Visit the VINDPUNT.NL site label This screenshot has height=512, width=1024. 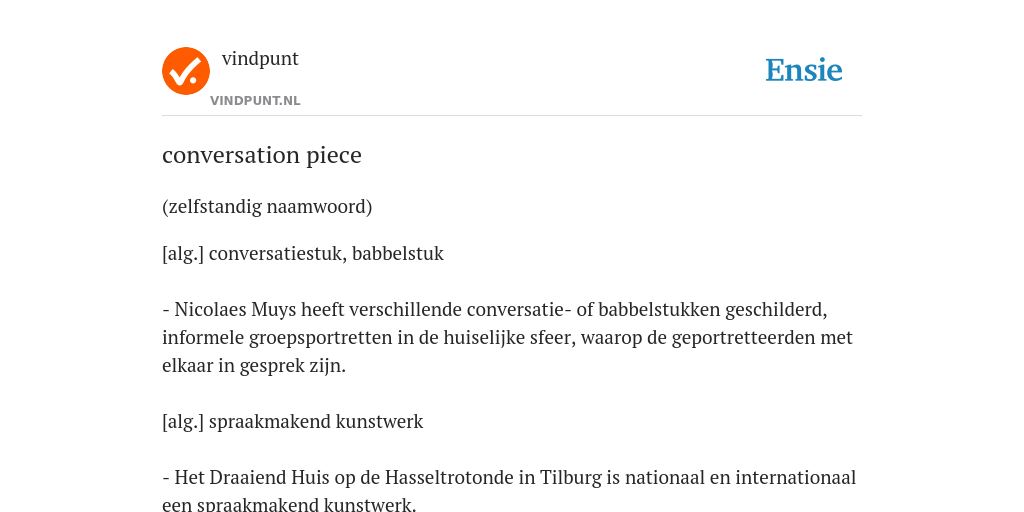255,101
